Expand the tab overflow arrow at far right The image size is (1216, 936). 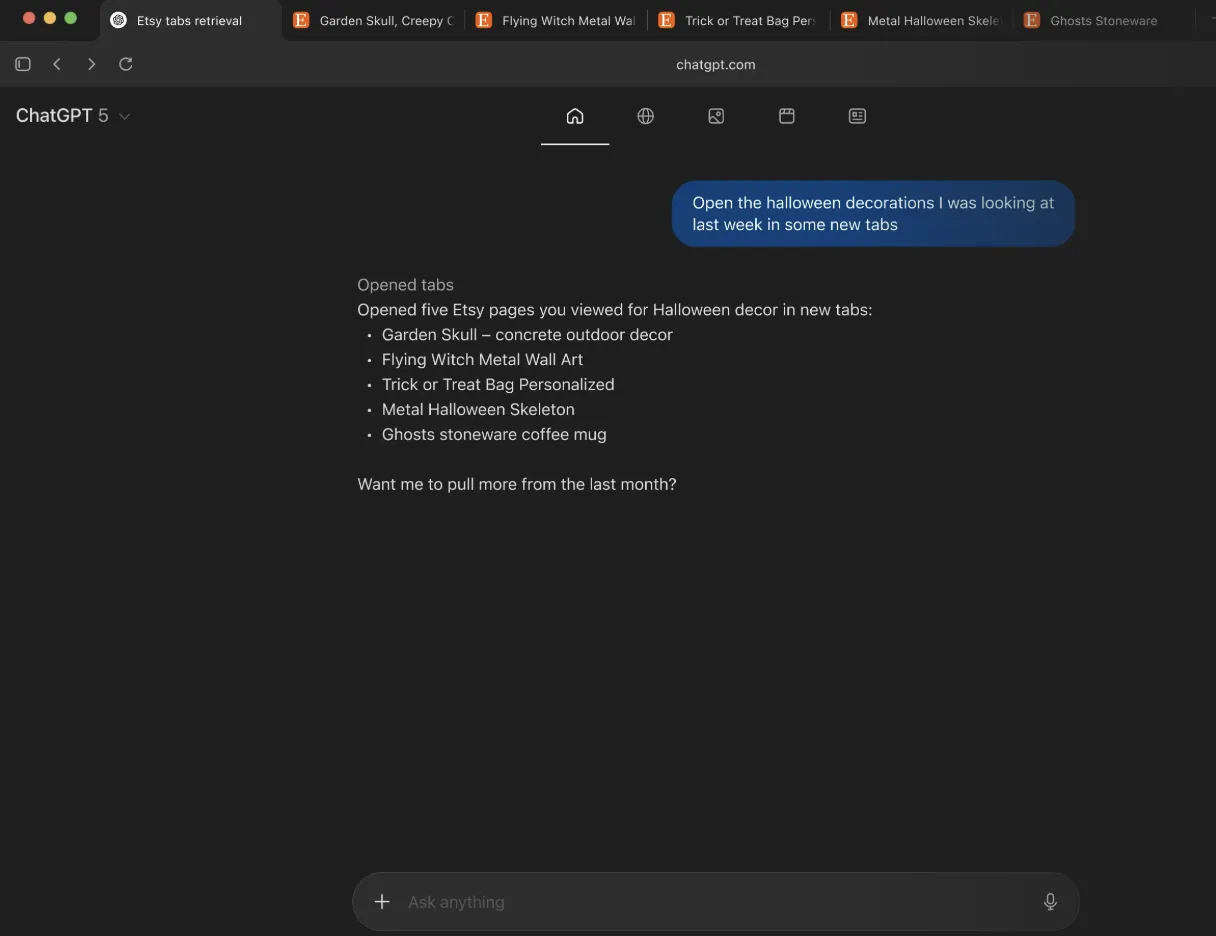coord(1211,20)
